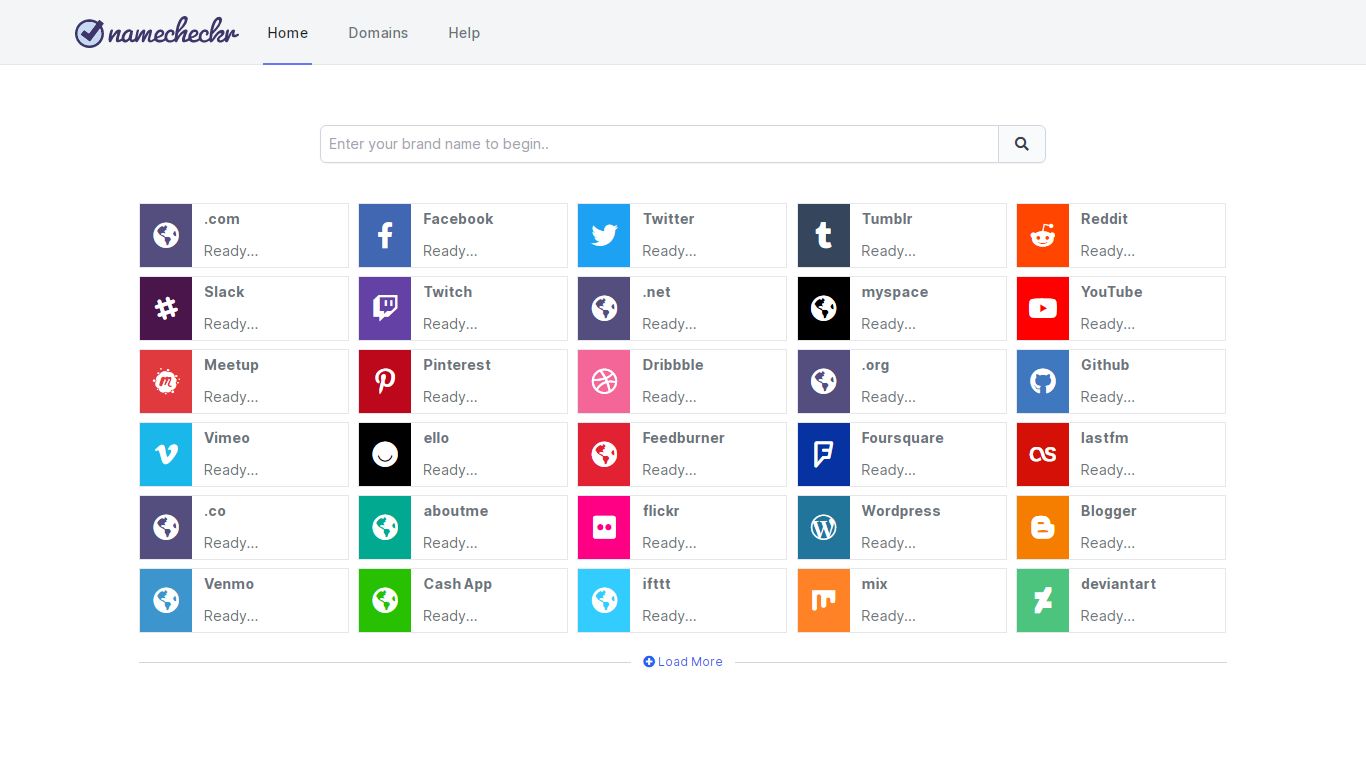Click the myspace icon
Image resolution: width=1366 pixels, height=768 pixels.
tap(824, 309)
